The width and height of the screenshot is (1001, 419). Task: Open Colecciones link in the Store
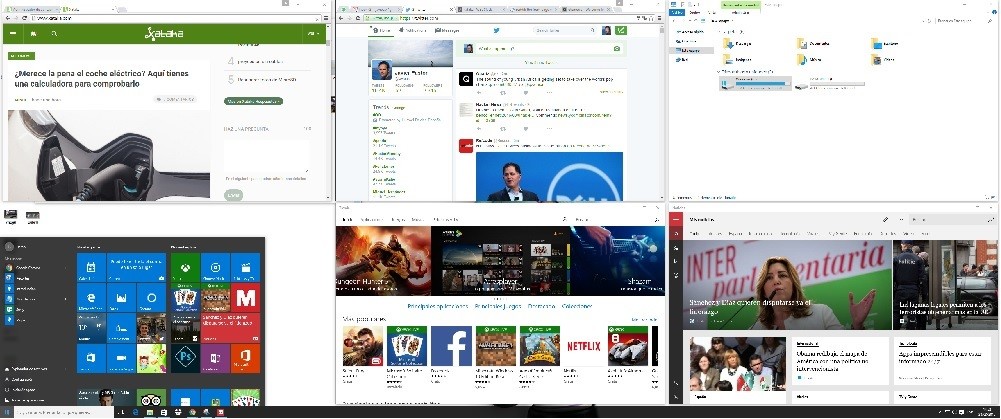click(x=577, y=307)
